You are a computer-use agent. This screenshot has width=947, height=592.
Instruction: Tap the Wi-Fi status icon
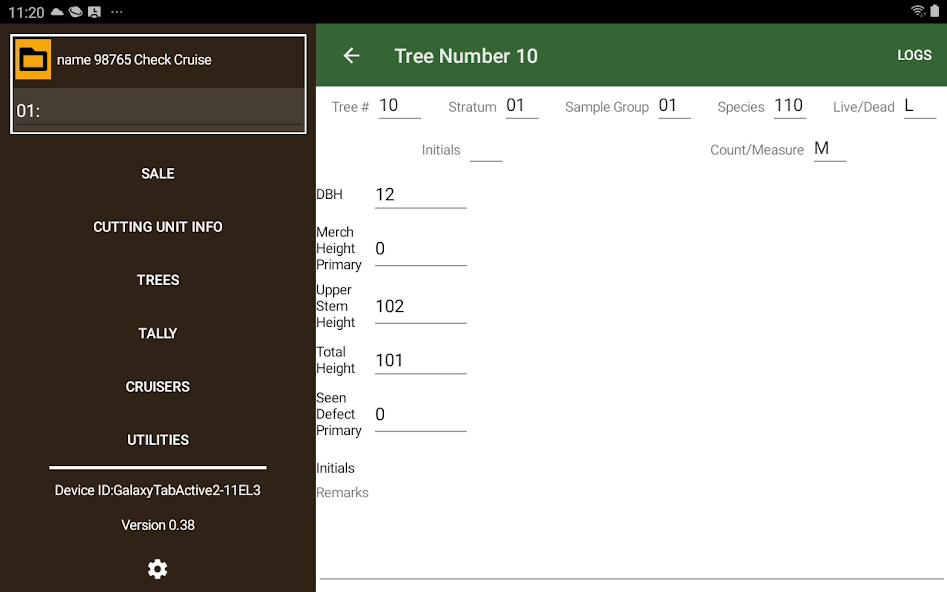pyautogui.click(x=917, y=11)
